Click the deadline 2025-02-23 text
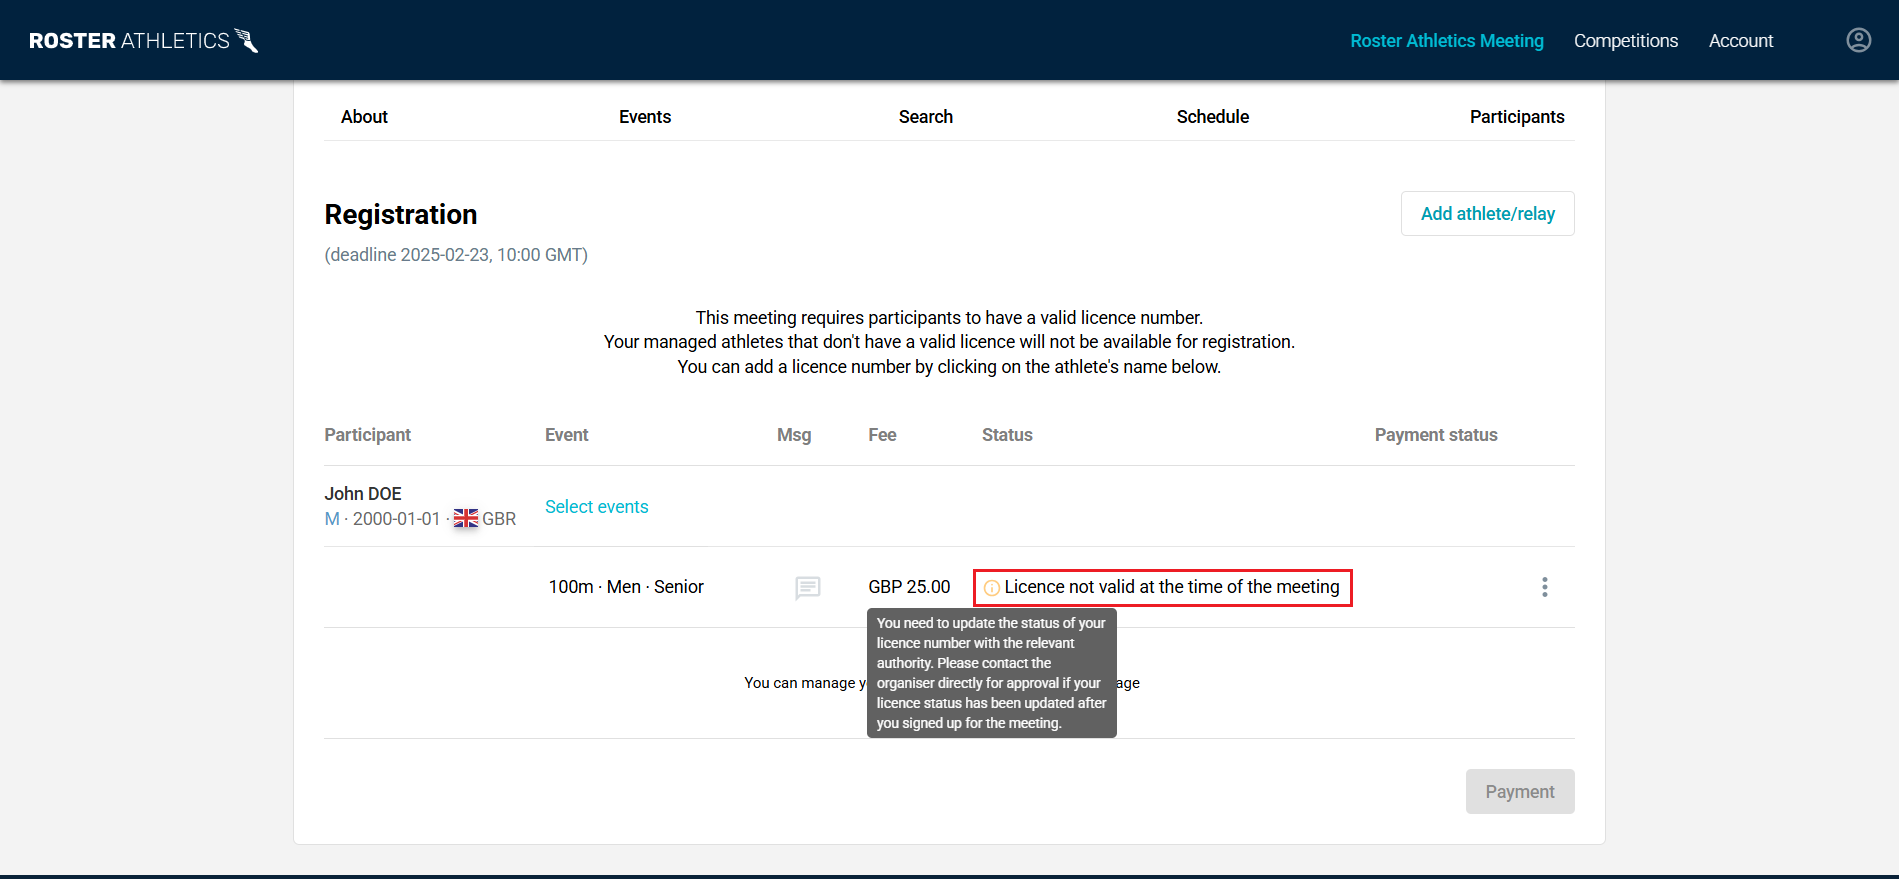Image resolution: width=1899 pixels, height=879 pixels. [456, 255]
